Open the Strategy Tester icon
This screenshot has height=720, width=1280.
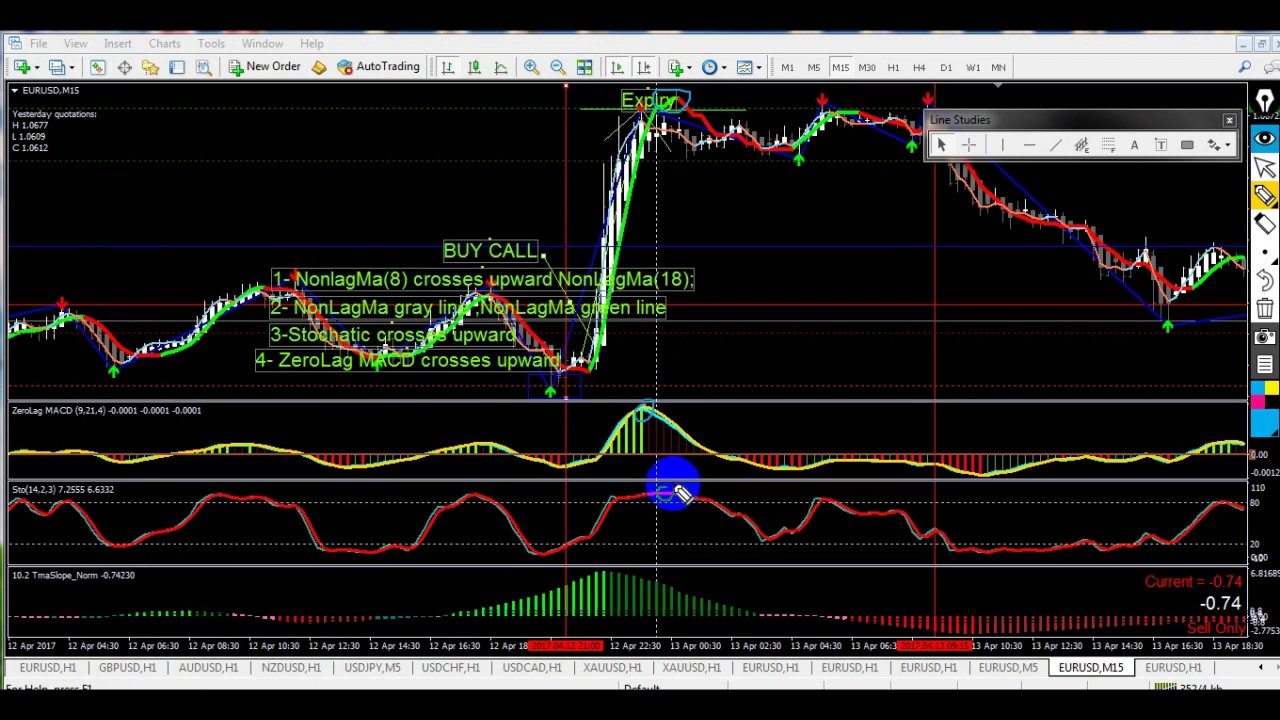[203, 67]
